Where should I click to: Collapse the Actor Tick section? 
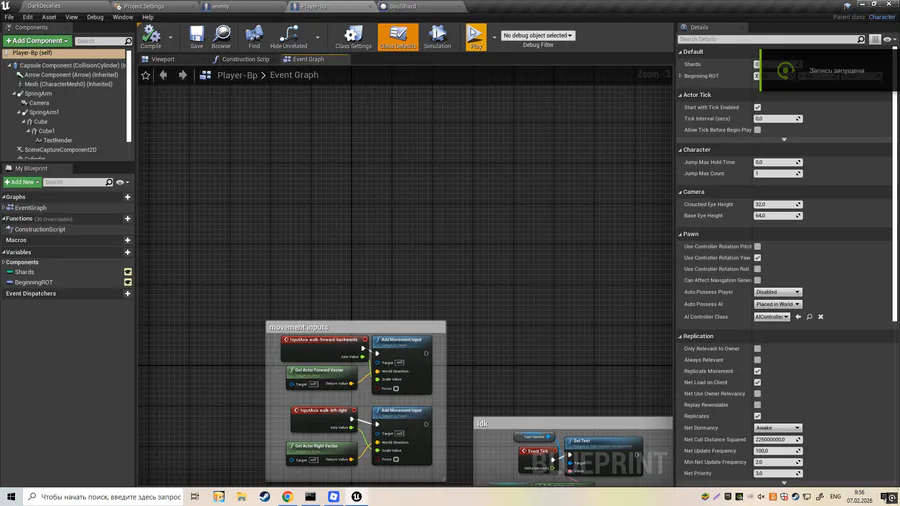coord(681,95)
